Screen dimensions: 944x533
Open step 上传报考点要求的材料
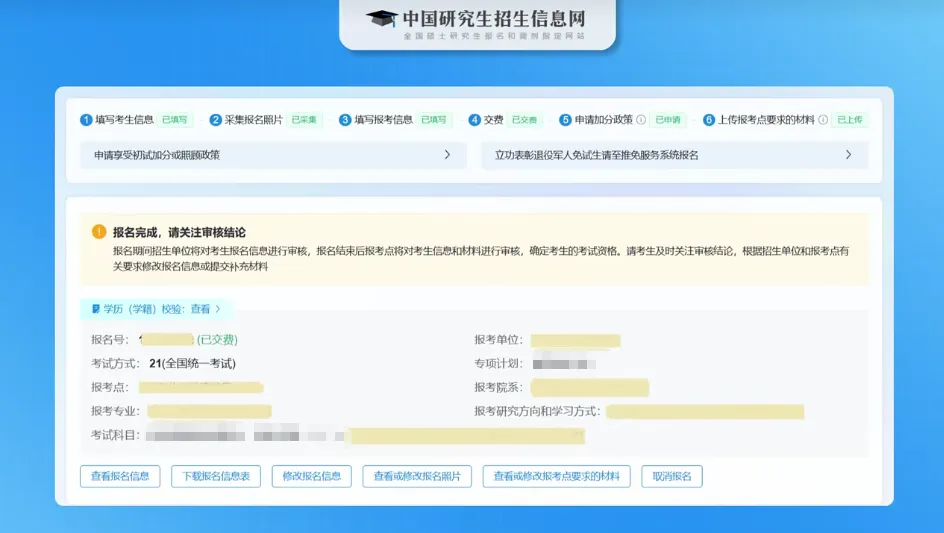pyautogui.click(x=766, y=120)
